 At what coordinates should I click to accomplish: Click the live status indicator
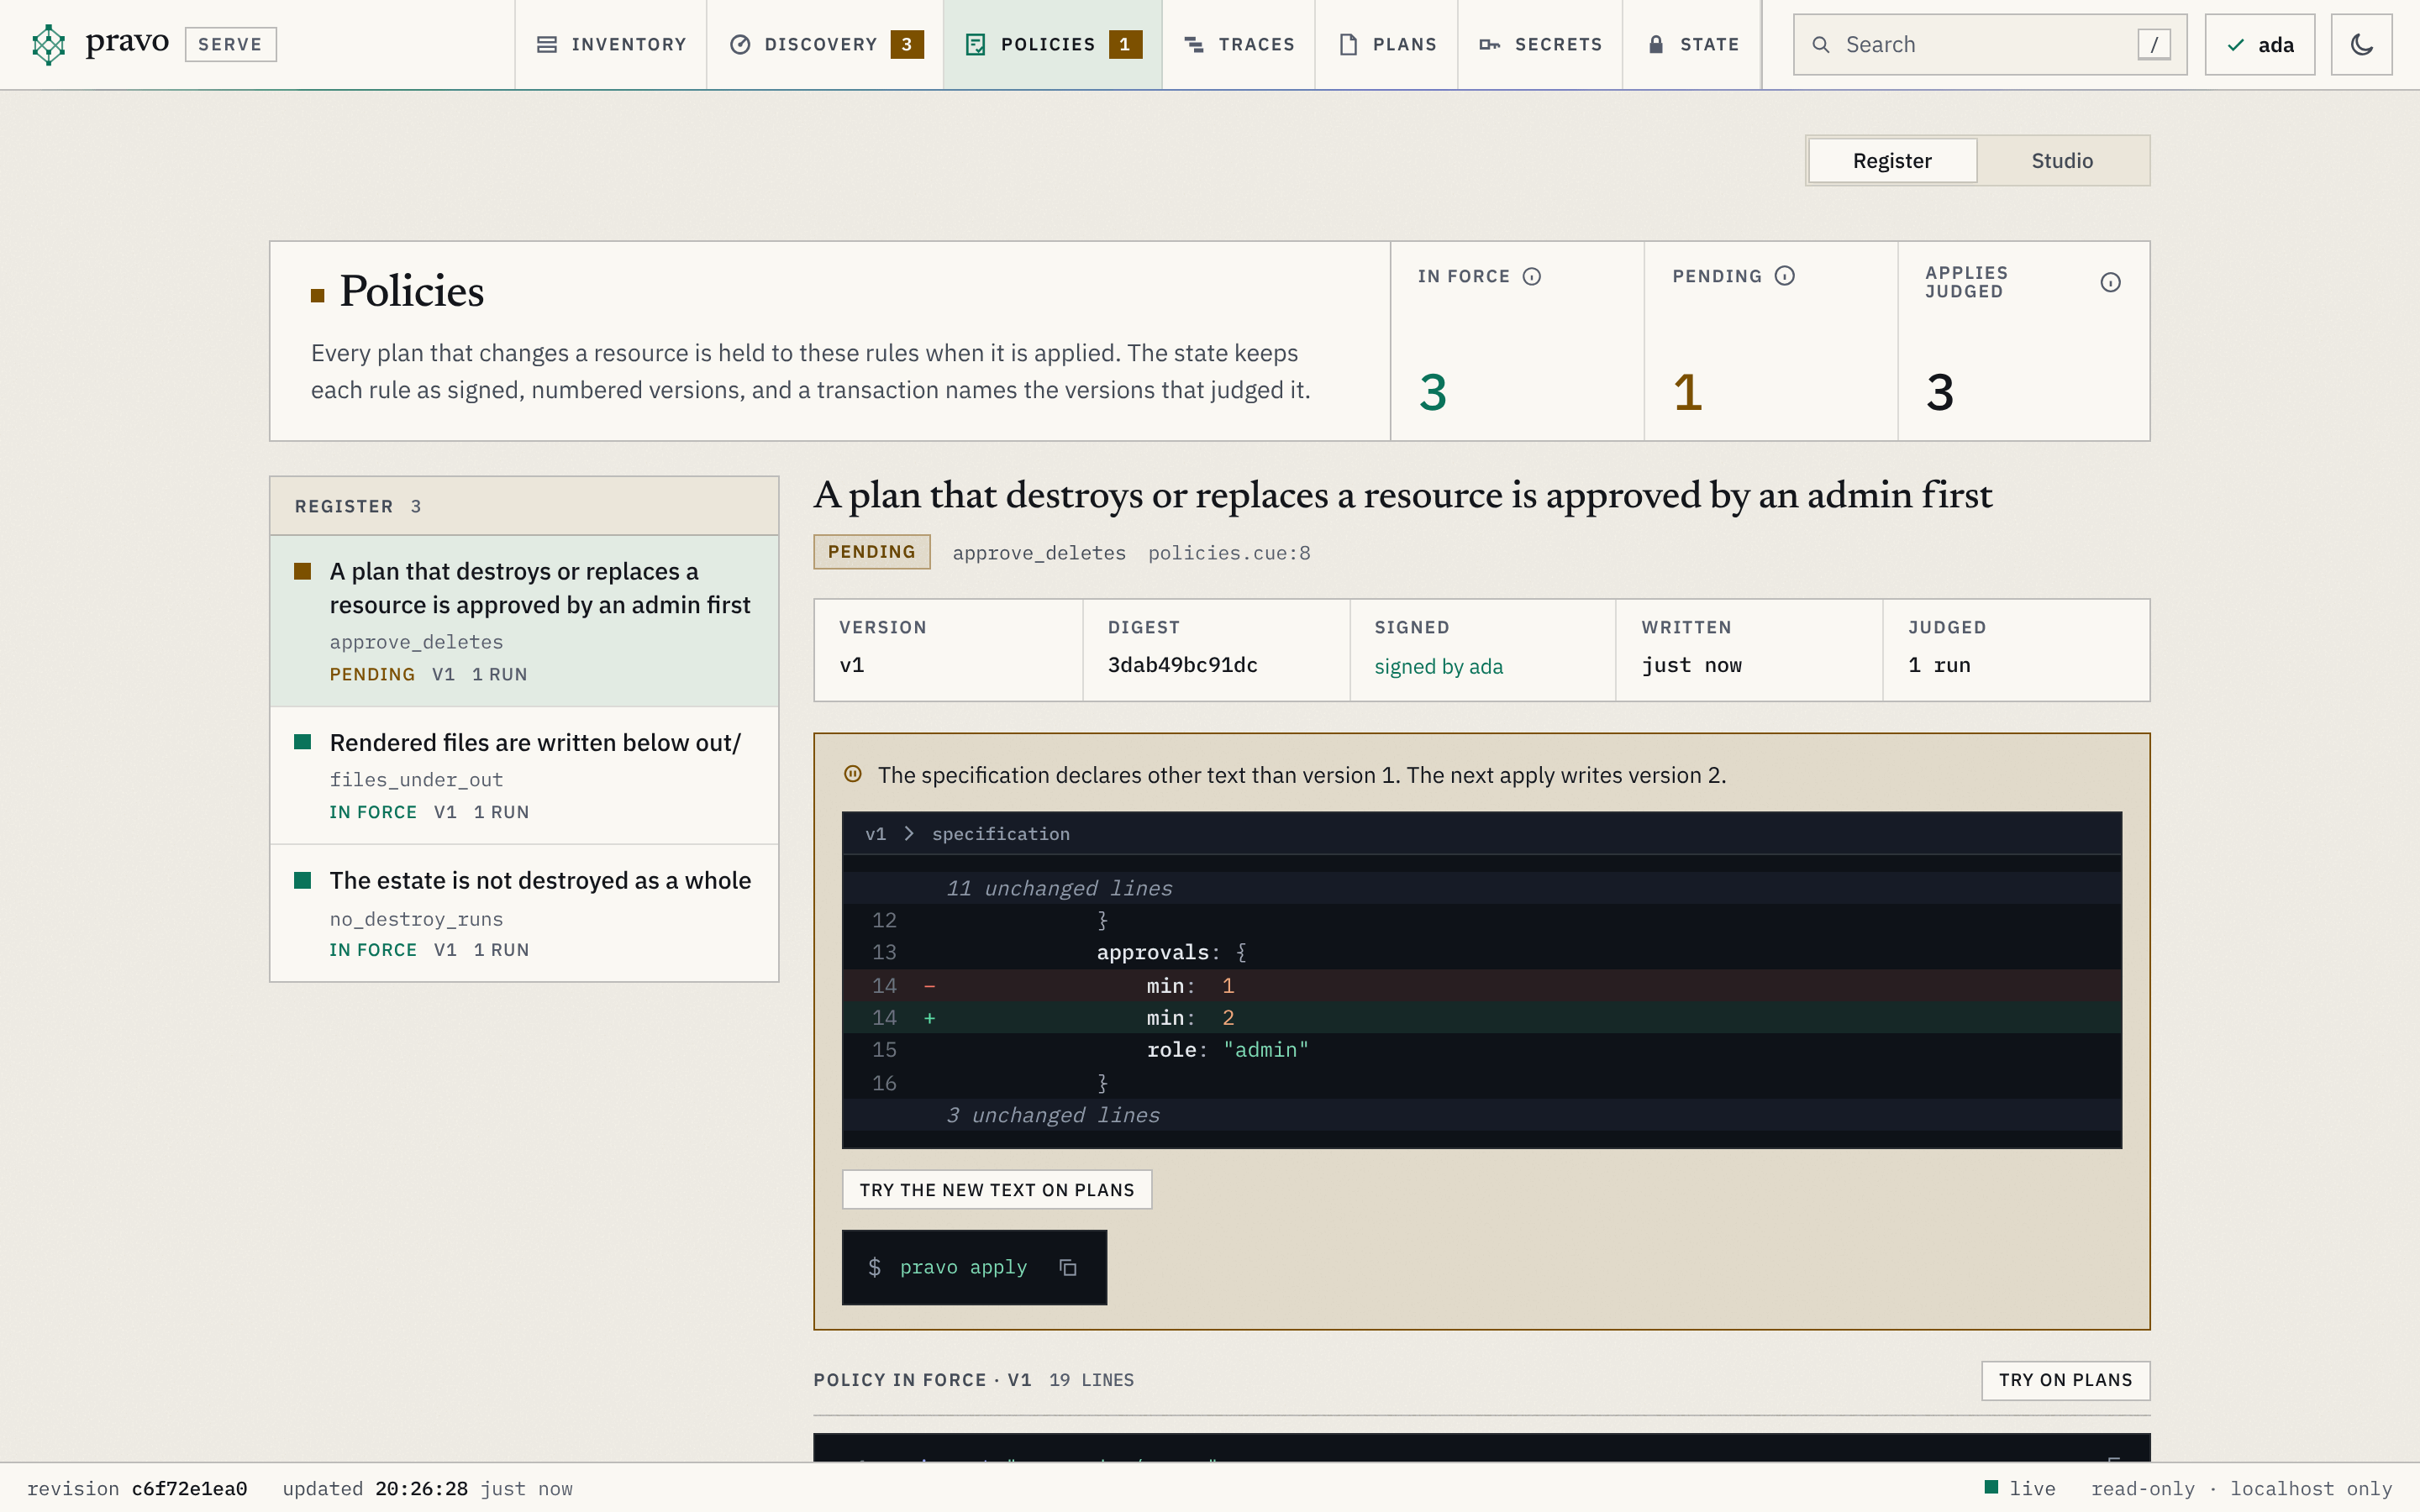[x=2020, y=1489]
